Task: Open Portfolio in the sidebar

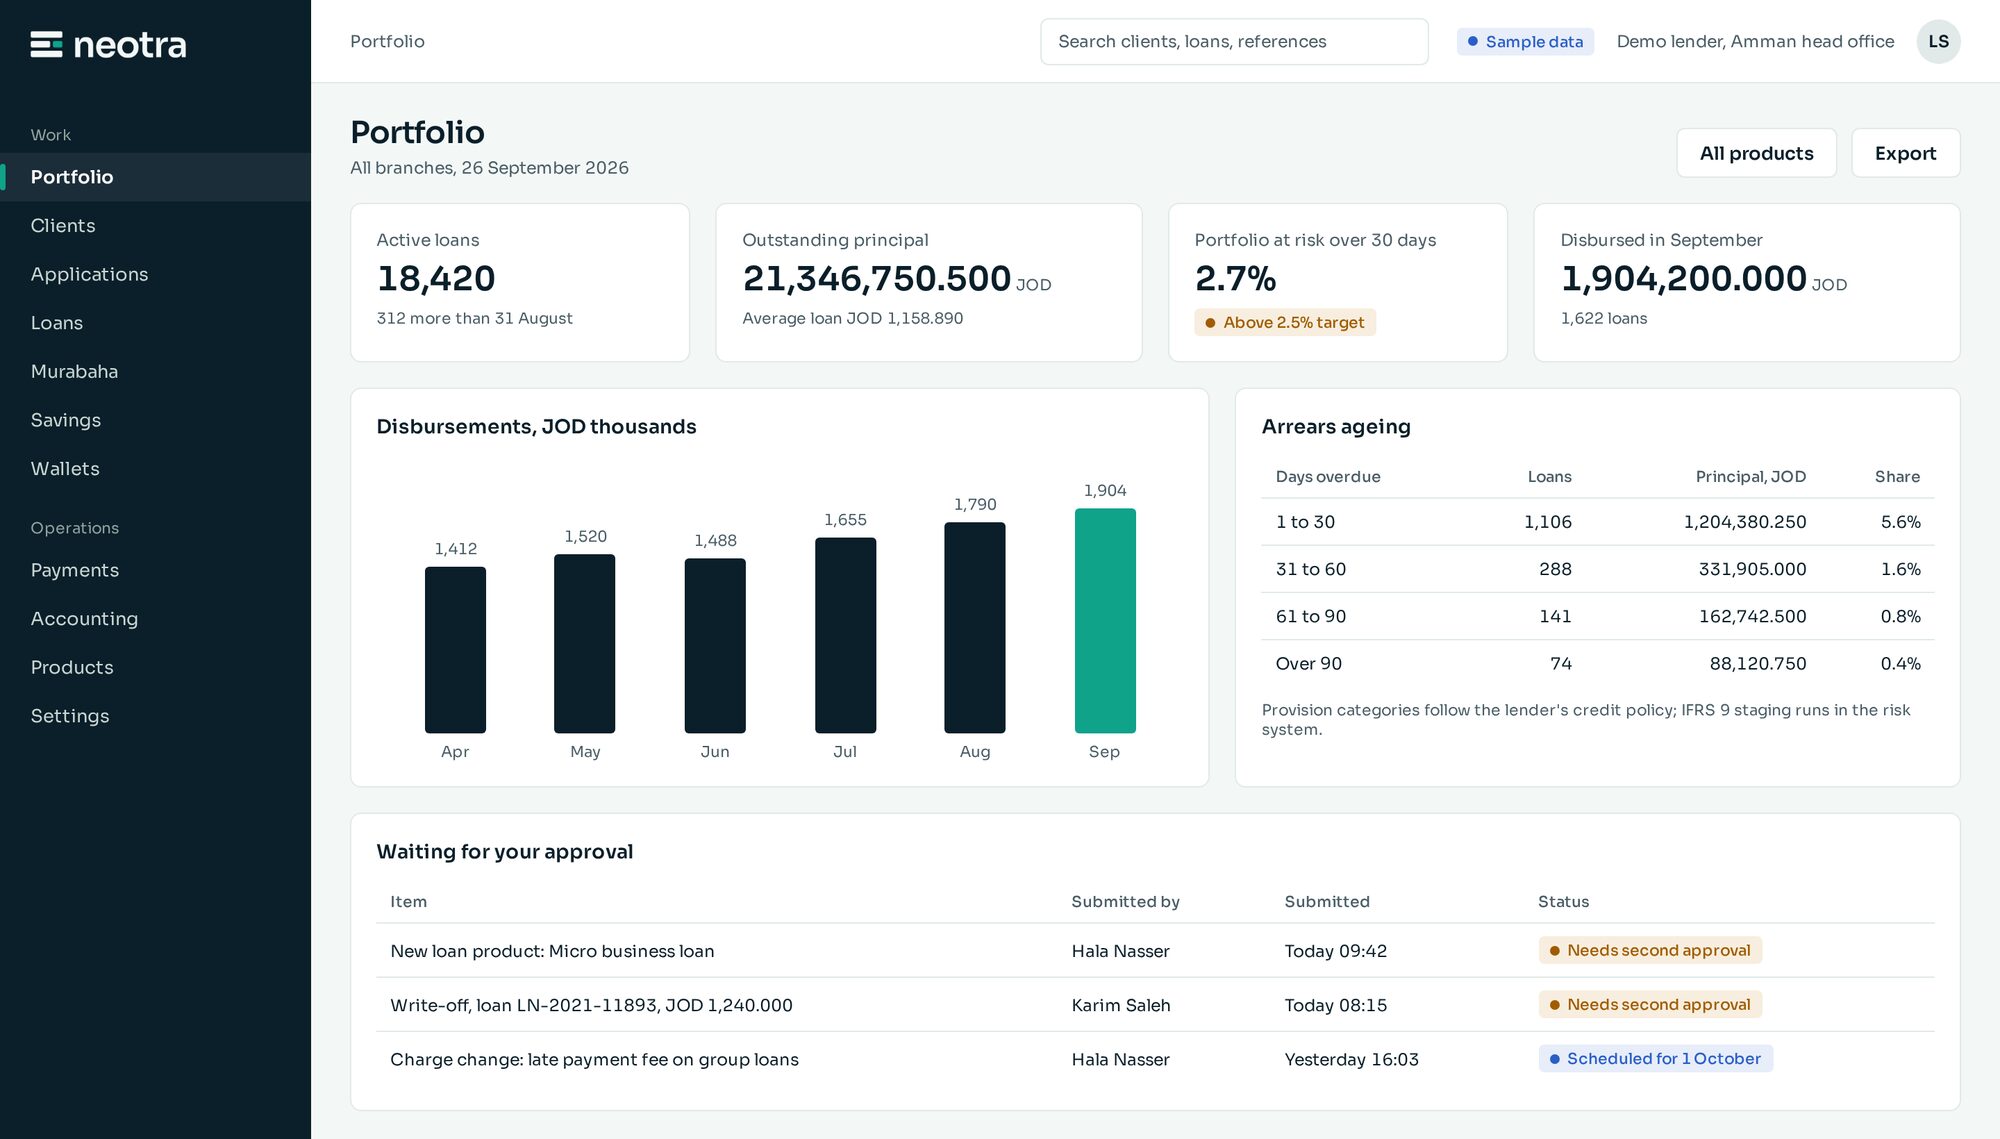Action: click(x=155, y=177)
